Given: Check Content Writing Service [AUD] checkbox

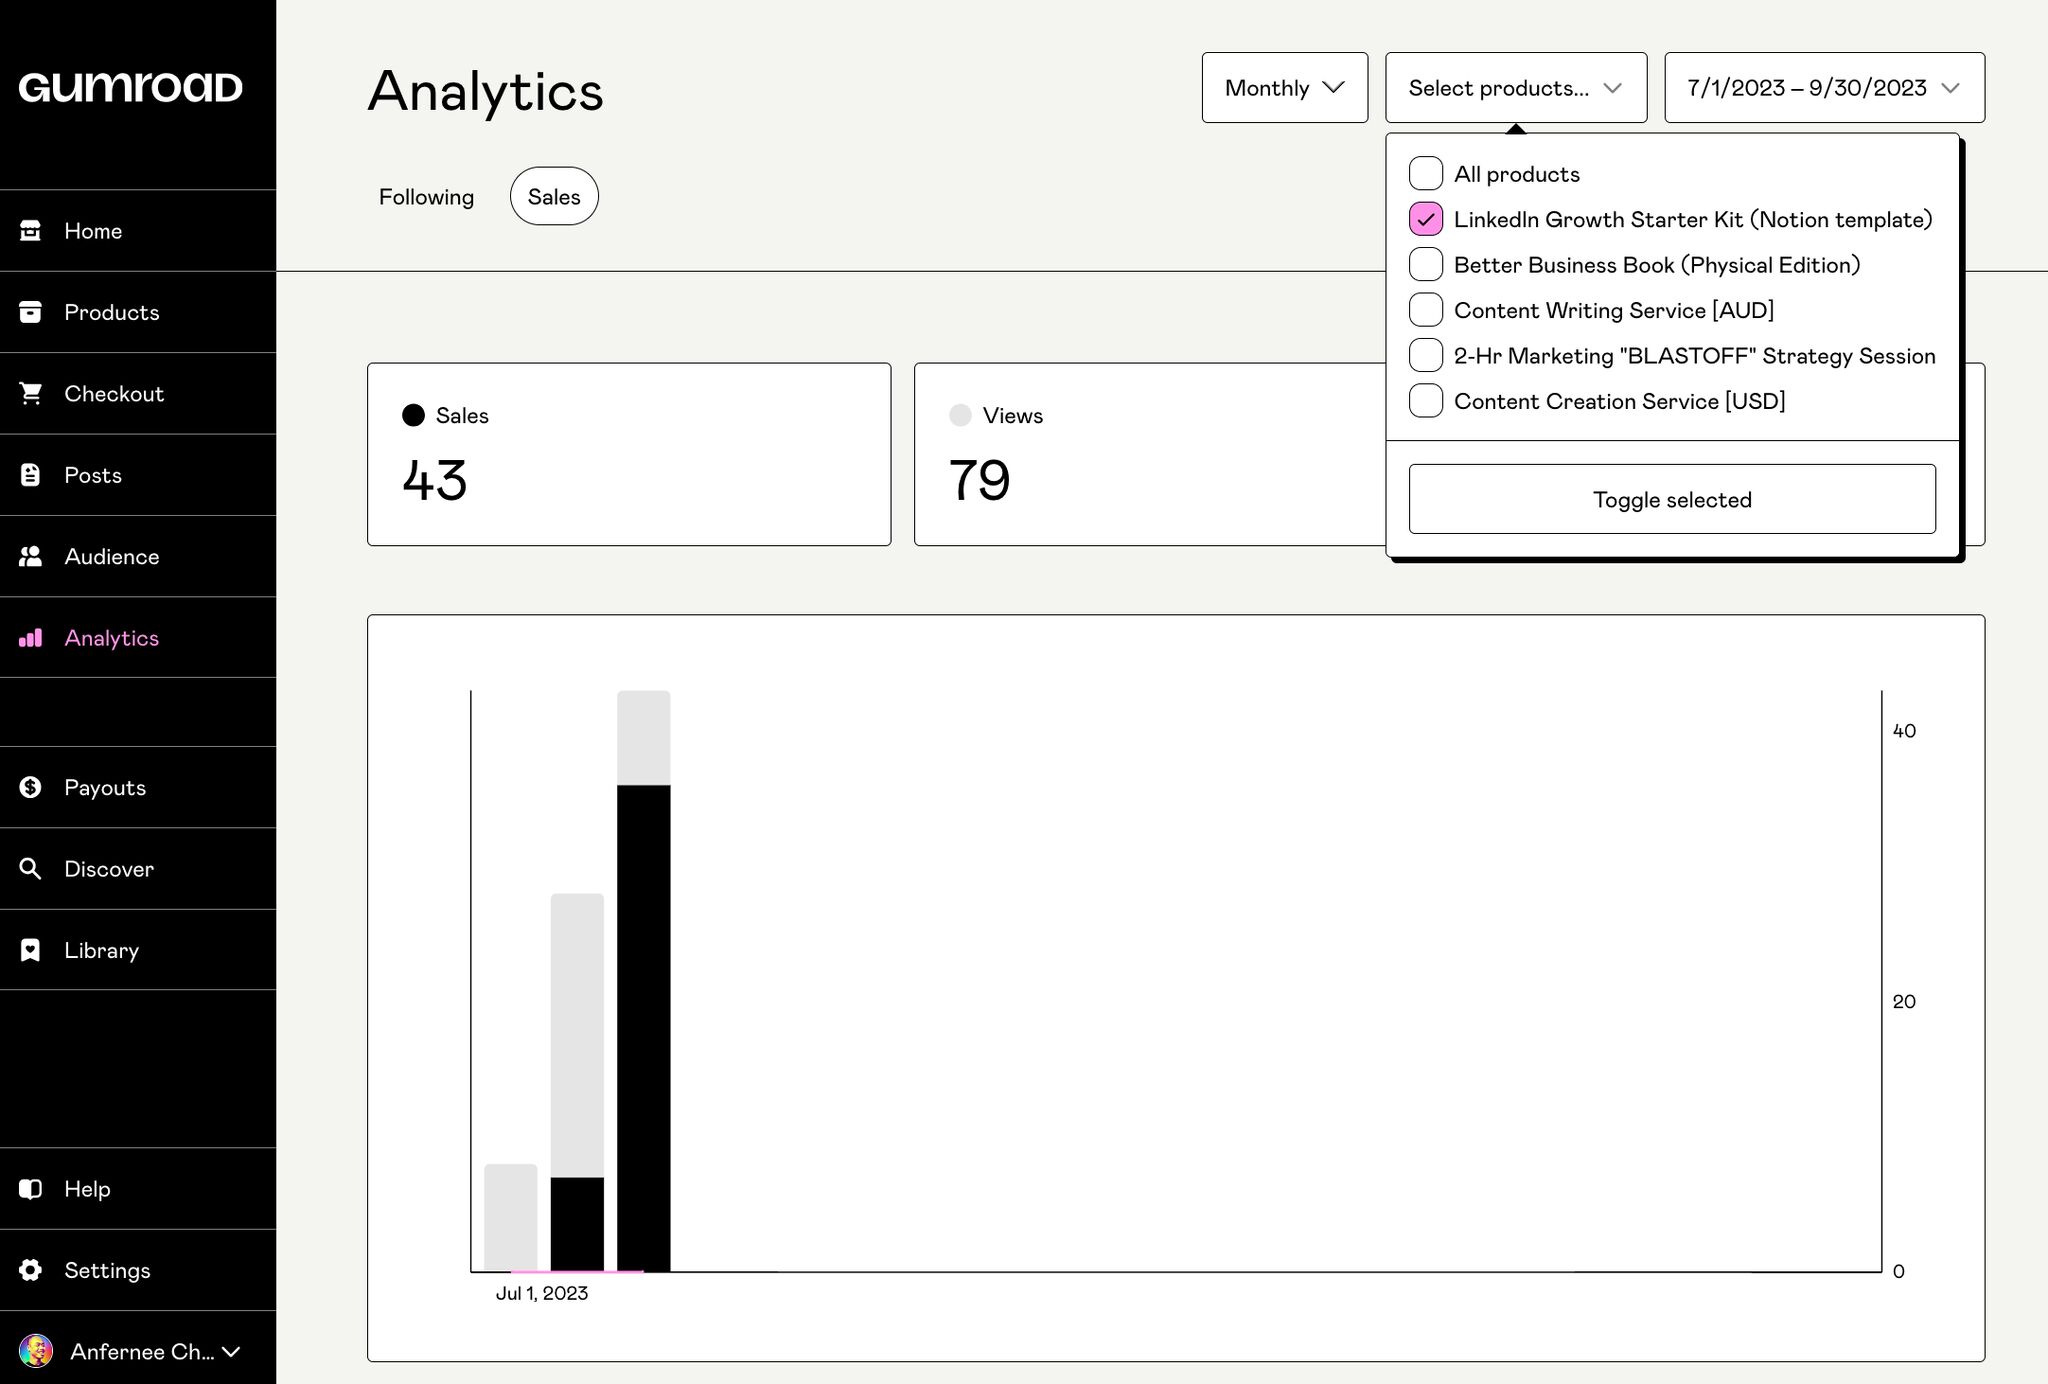Looking at the screenshot, I should click(1426, 310).
